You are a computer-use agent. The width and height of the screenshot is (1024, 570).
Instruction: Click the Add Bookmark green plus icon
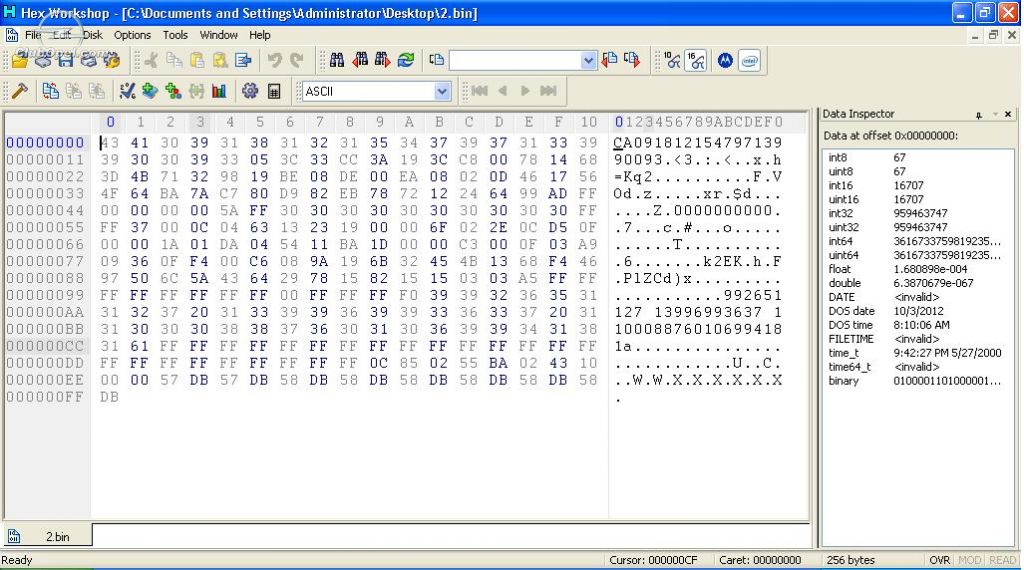click(x=150, y=91)
